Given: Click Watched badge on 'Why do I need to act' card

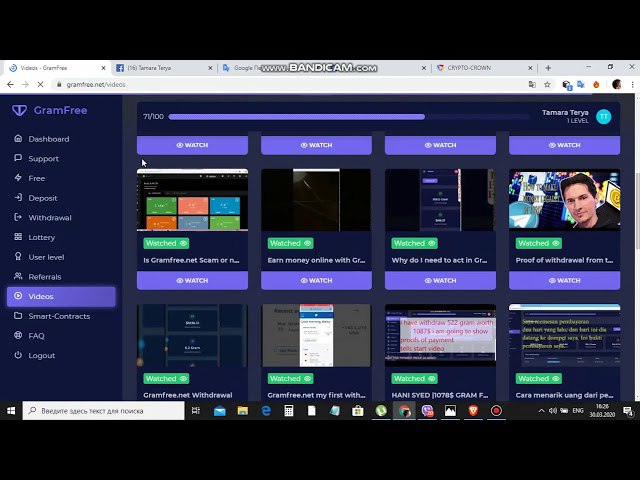Looking at the screenshot, I should [414, 243].
